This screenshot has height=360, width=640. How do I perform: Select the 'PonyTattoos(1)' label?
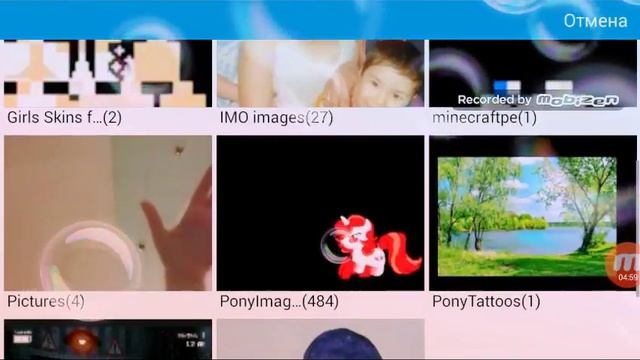tap(486, 302)
